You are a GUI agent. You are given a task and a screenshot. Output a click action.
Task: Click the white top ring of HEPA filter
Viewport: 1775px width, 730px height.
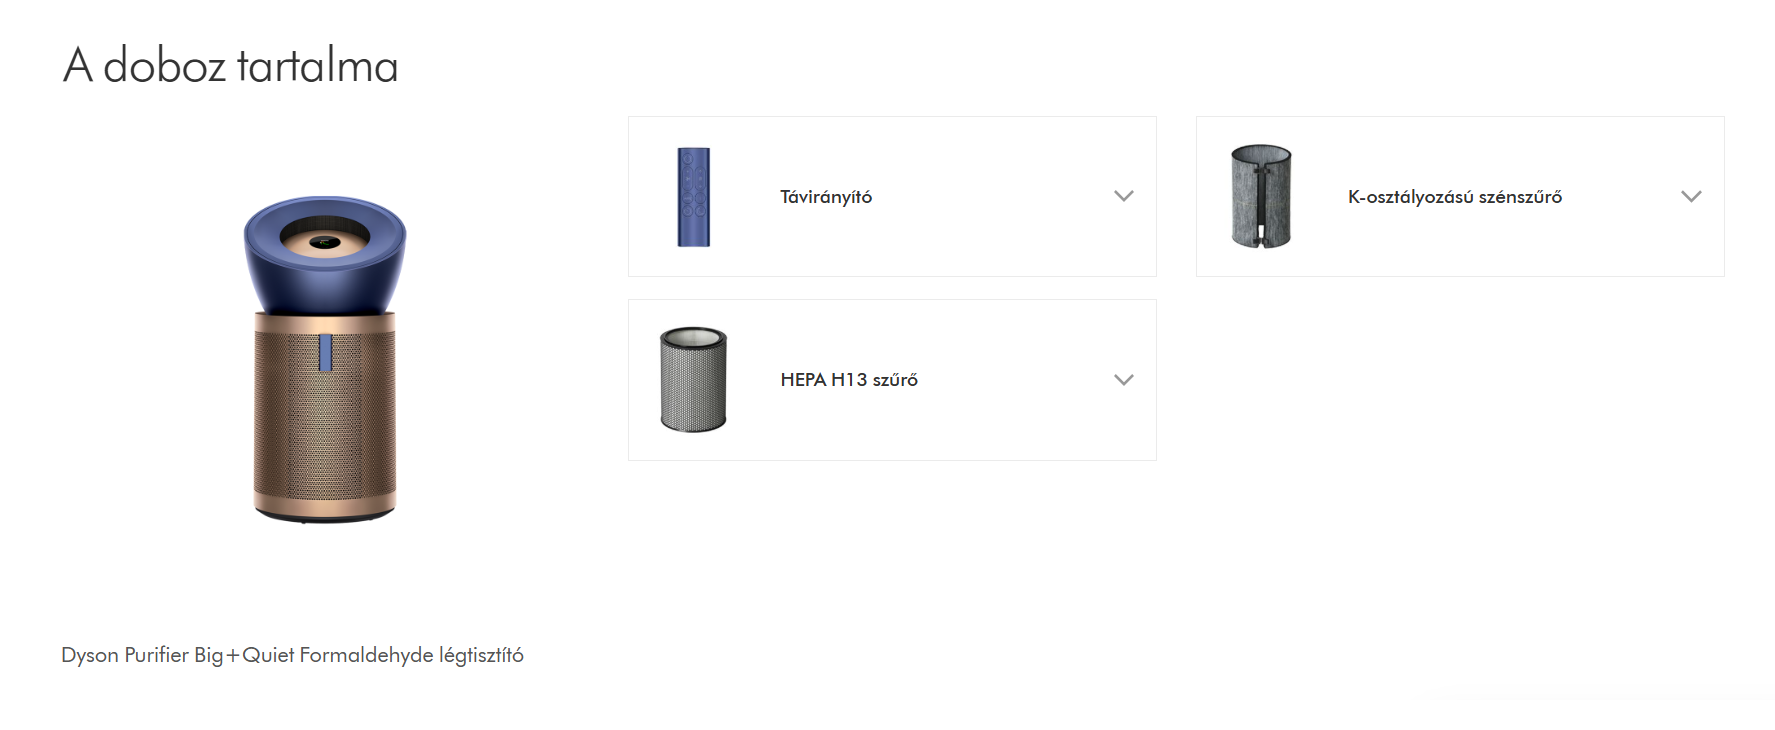693,336
